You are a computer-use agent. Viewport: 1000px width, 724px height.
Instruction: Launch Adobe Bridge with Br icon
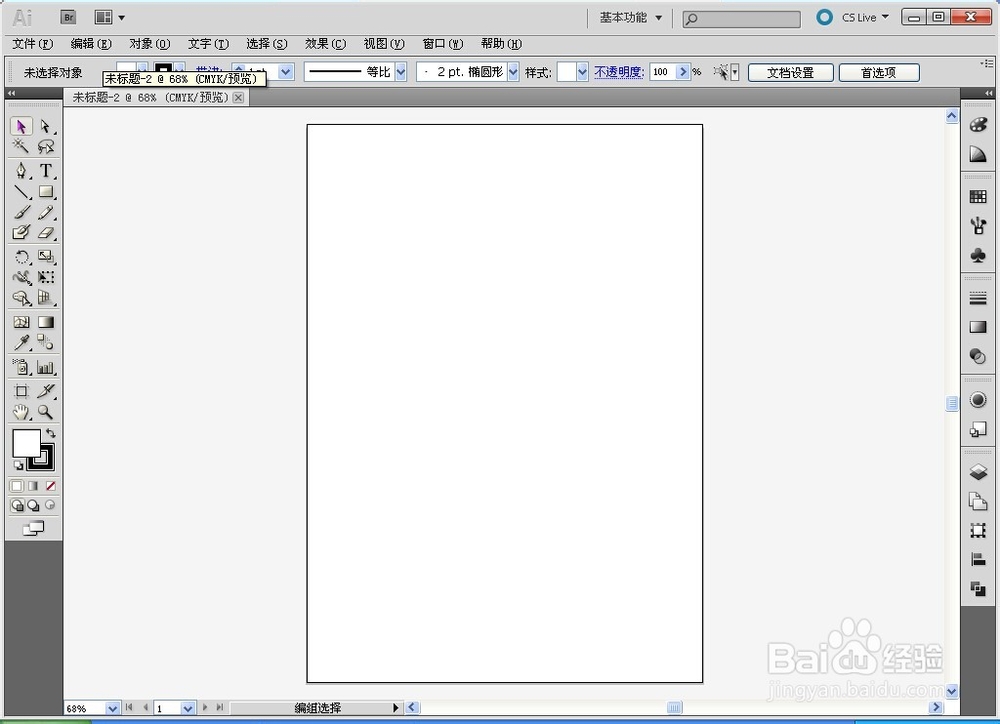click(x=68, y=17)
